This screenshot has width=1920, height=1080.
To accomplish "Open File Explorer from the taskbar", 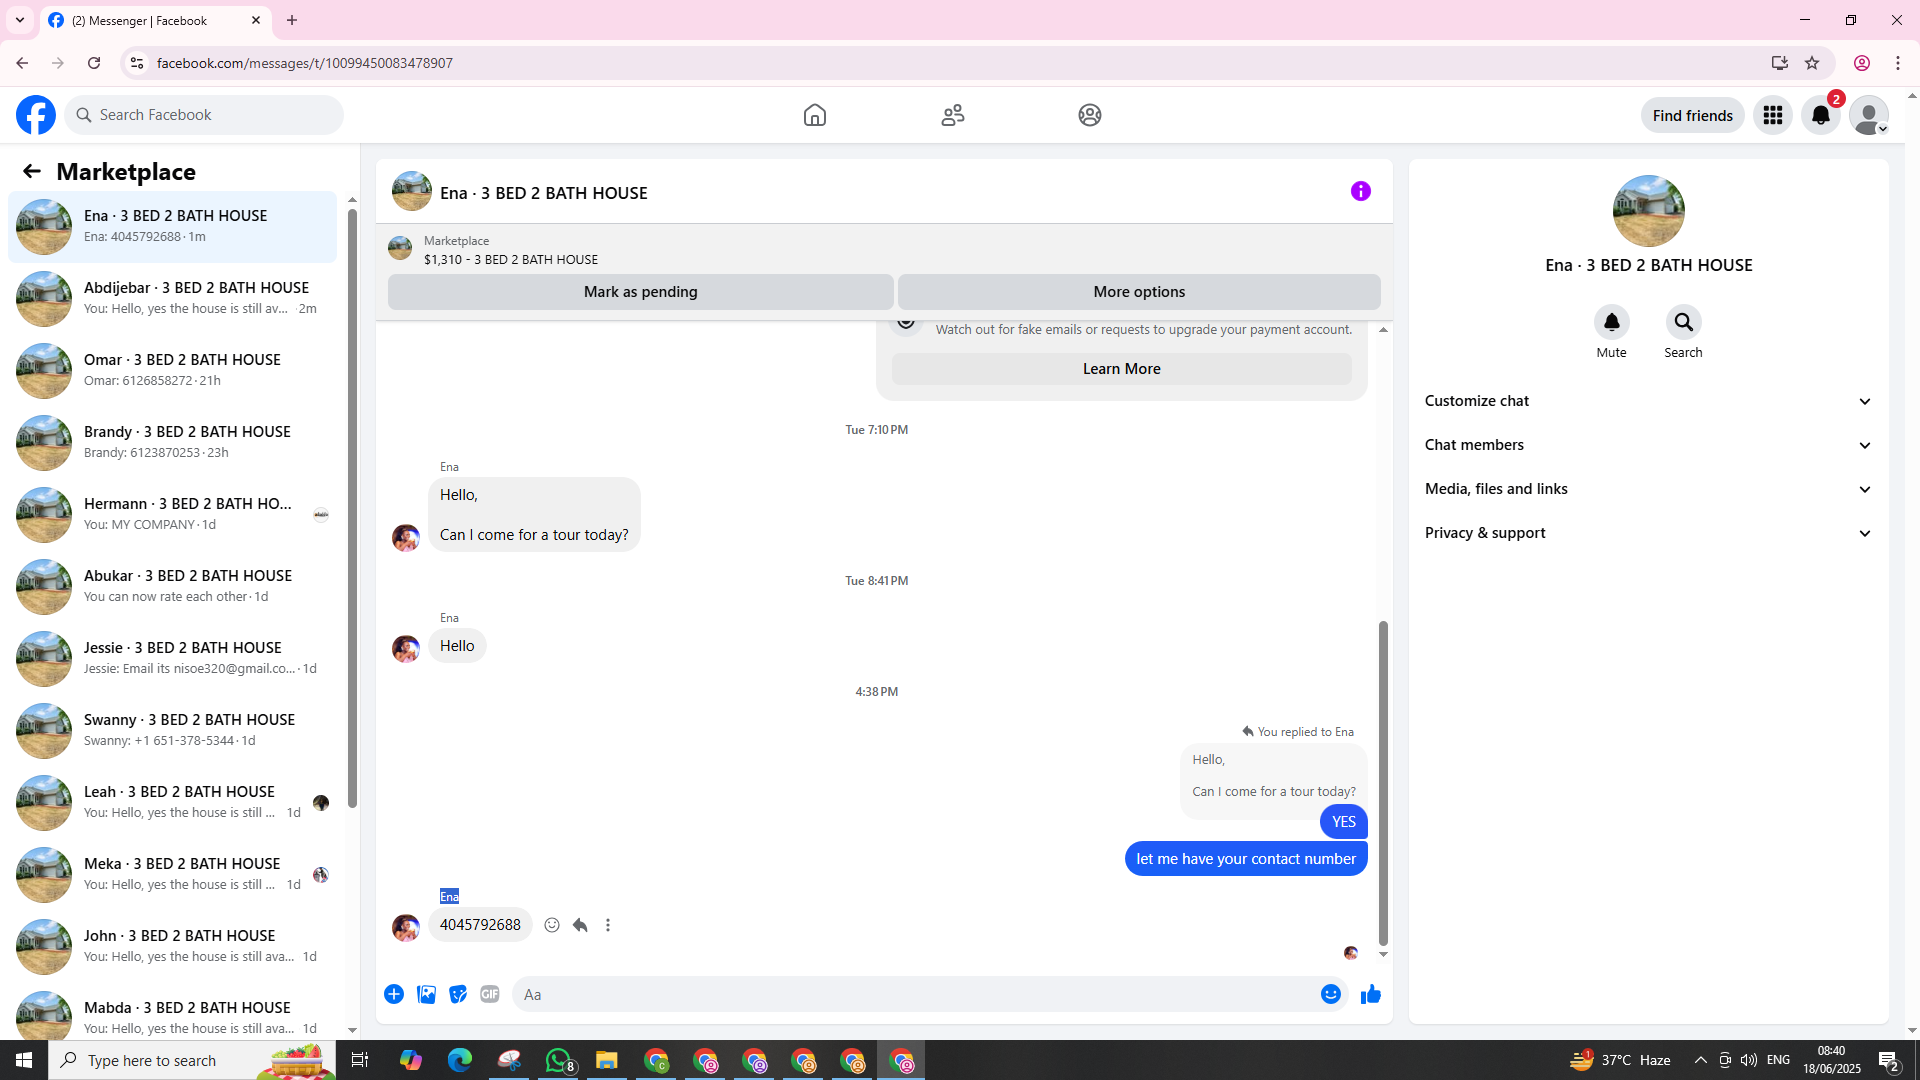I will [x=607, y=1060].
